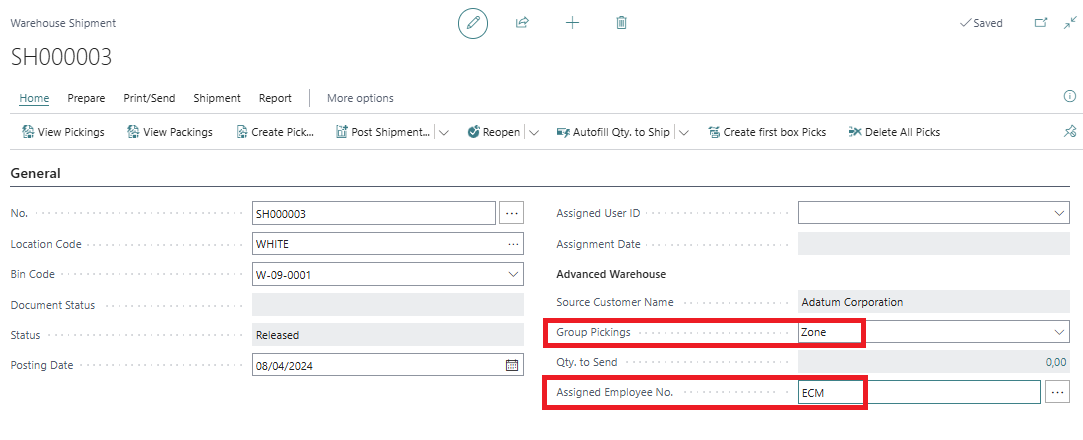This screenshot has width=1083, height=440.
Task: Click the SH000003 page title
Action: 61,58
